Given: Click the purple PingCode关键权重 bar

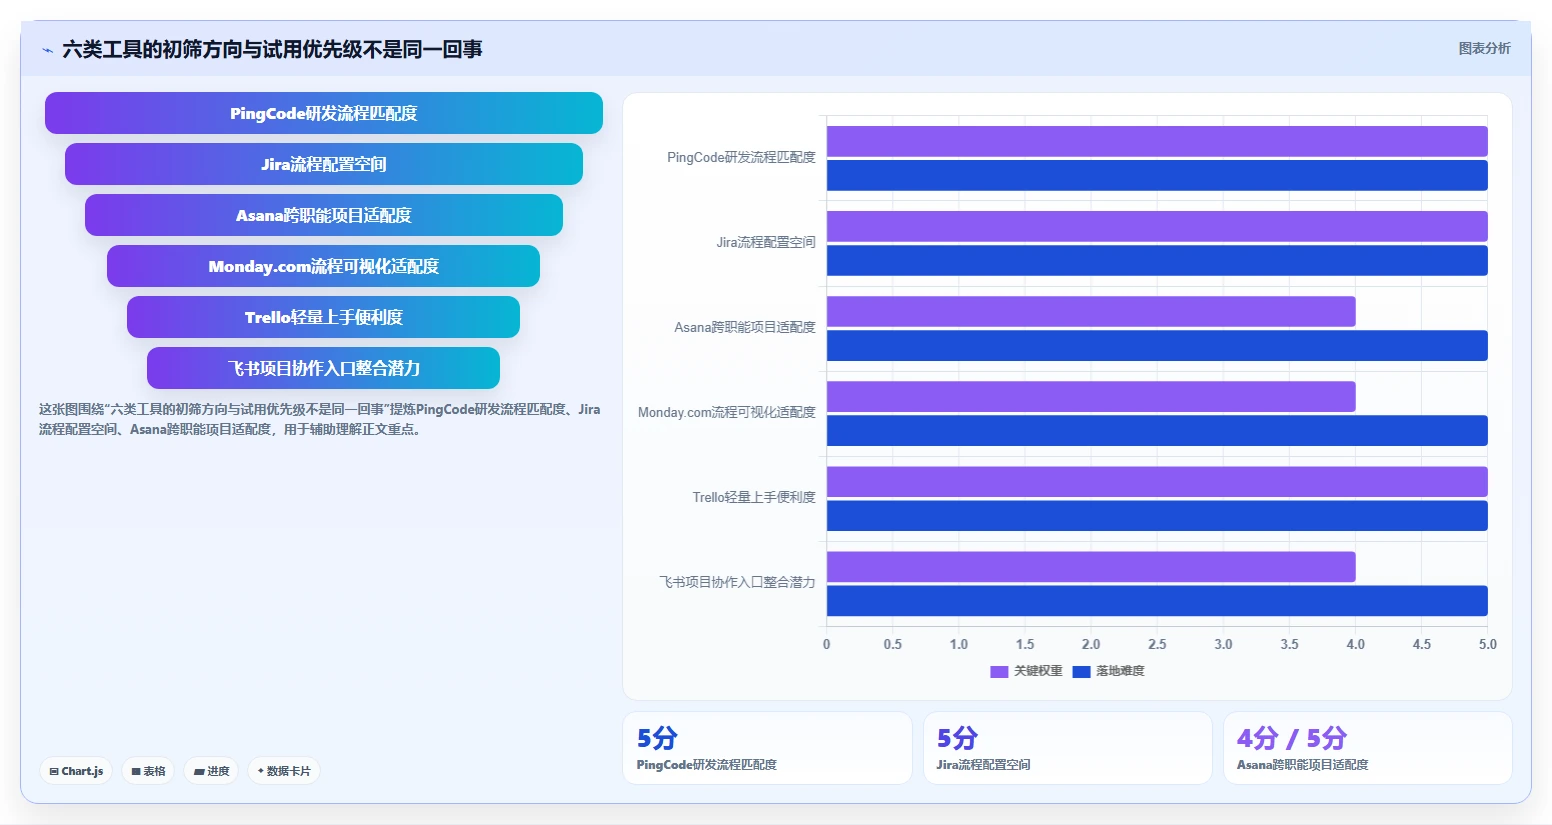Looking at the screenshot, I should (x=1157, y=141).
